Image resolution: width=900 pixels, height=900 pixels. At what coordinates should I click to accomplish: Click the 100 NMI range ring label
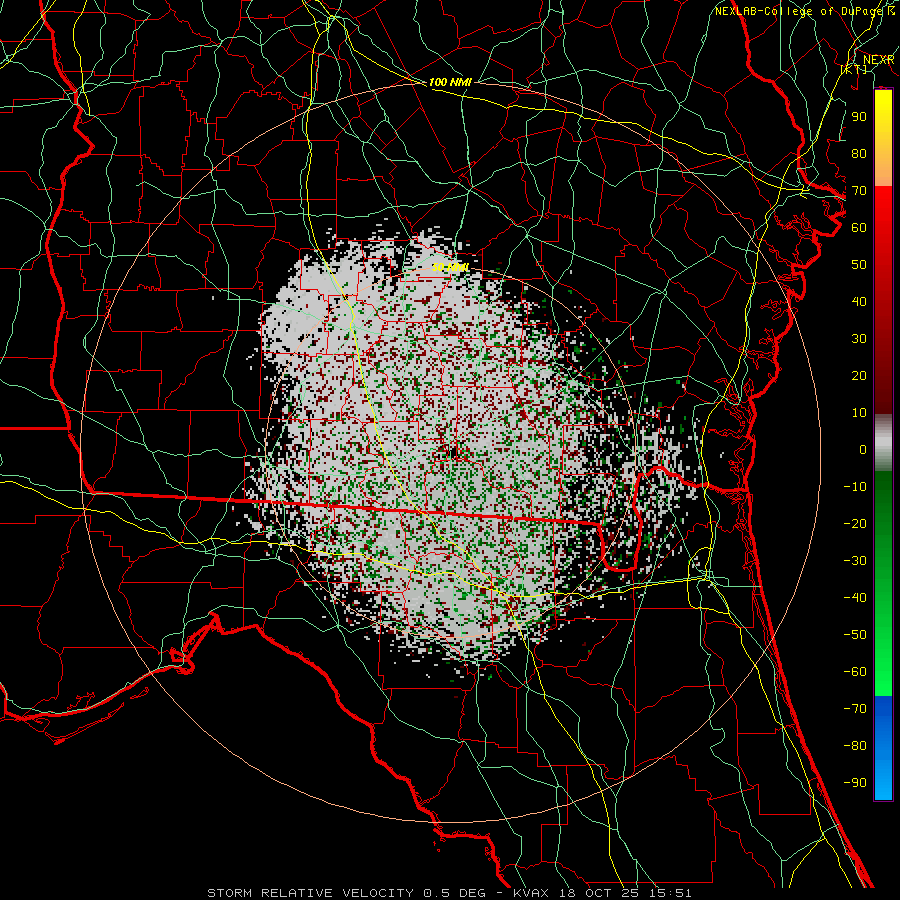pyautogui.click(x=449, y=82)
